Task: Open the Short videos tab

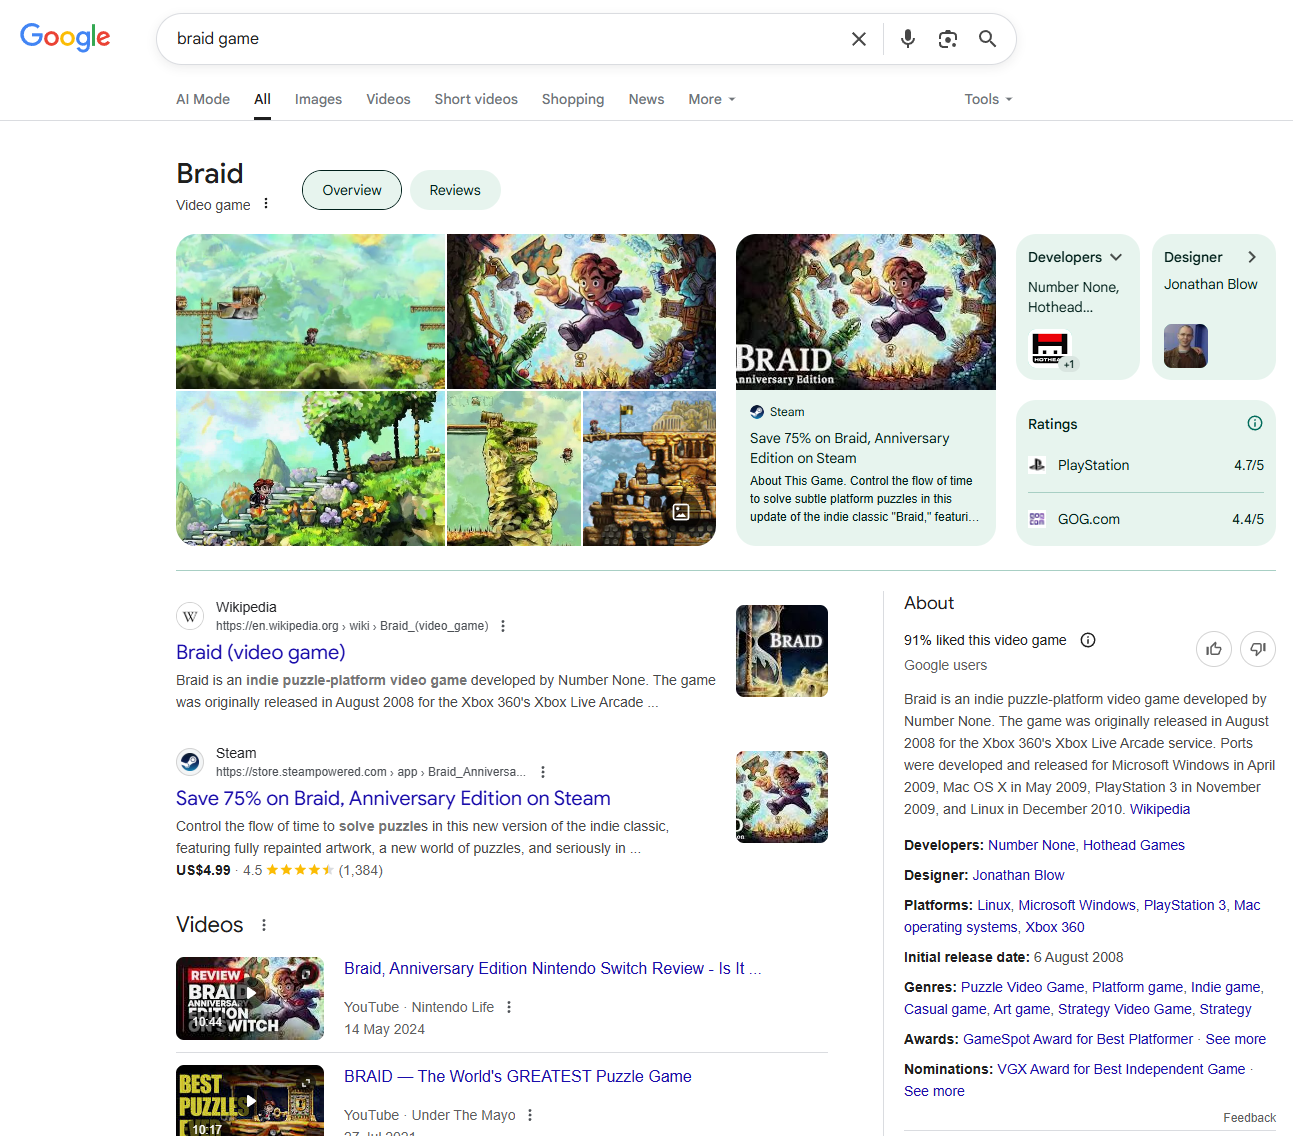Action: pyautogui.click(x=476, y=99)
